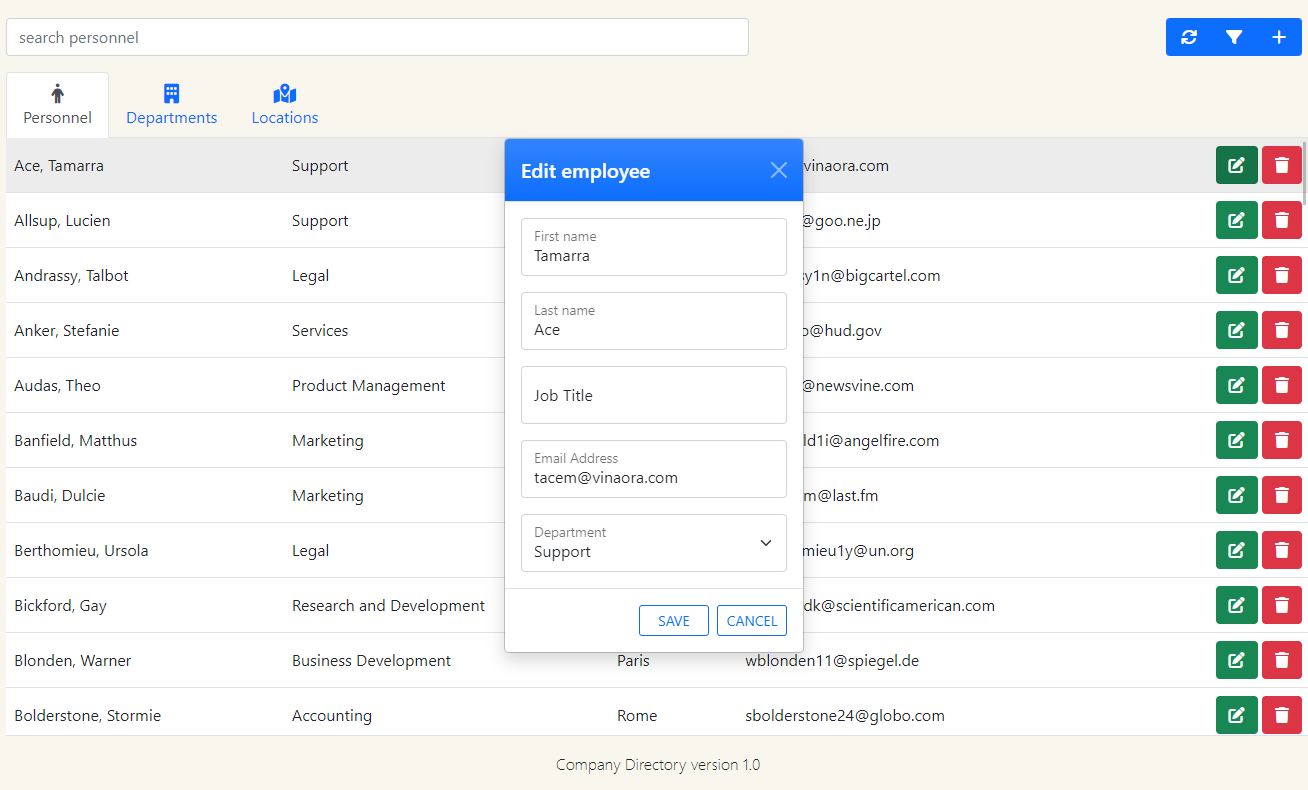Select the Personnel tab
Screen dimensions: 1308x790
tap(58, 105)
